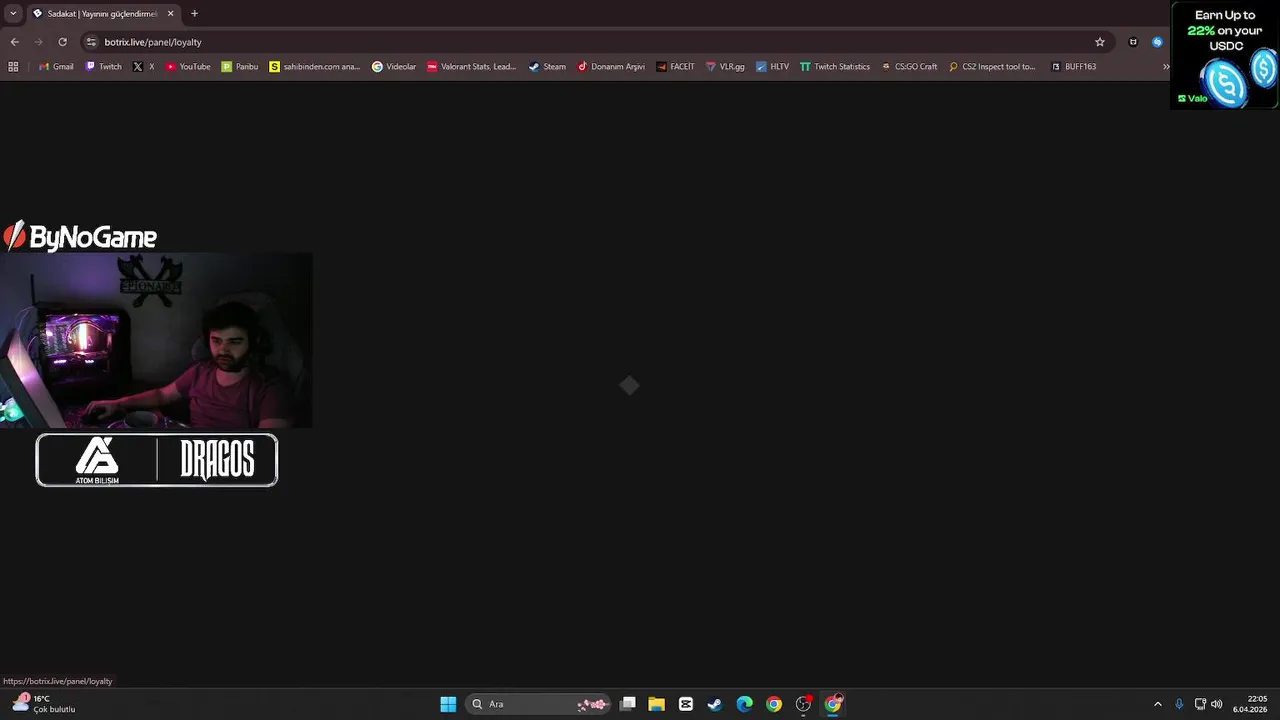Open the Valorant Stats bookmark
Screen dimensions: 1280x720
472,67
